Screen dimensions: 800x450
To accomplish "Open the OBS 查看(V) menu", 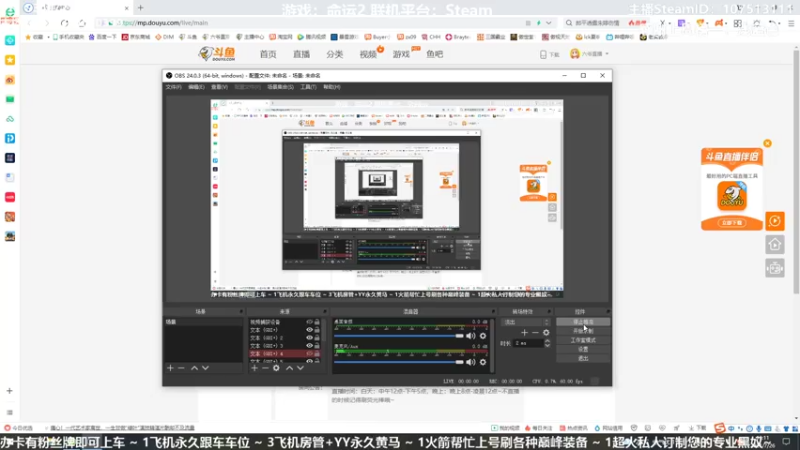I will [219, 87].
